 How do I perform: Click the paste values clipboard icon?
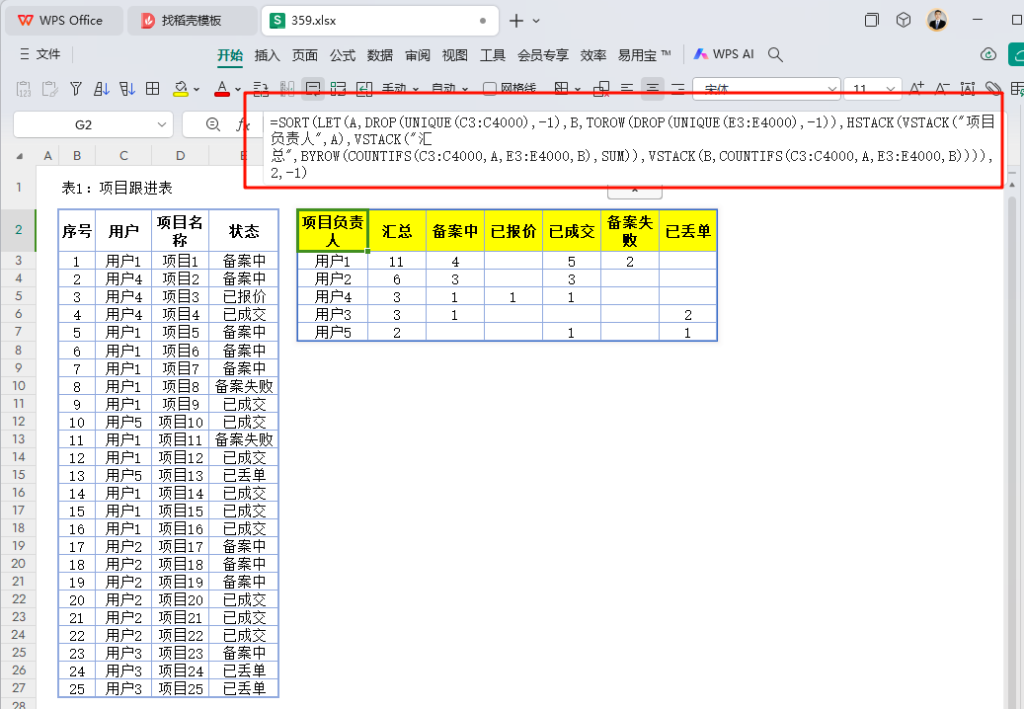point(24,88)
